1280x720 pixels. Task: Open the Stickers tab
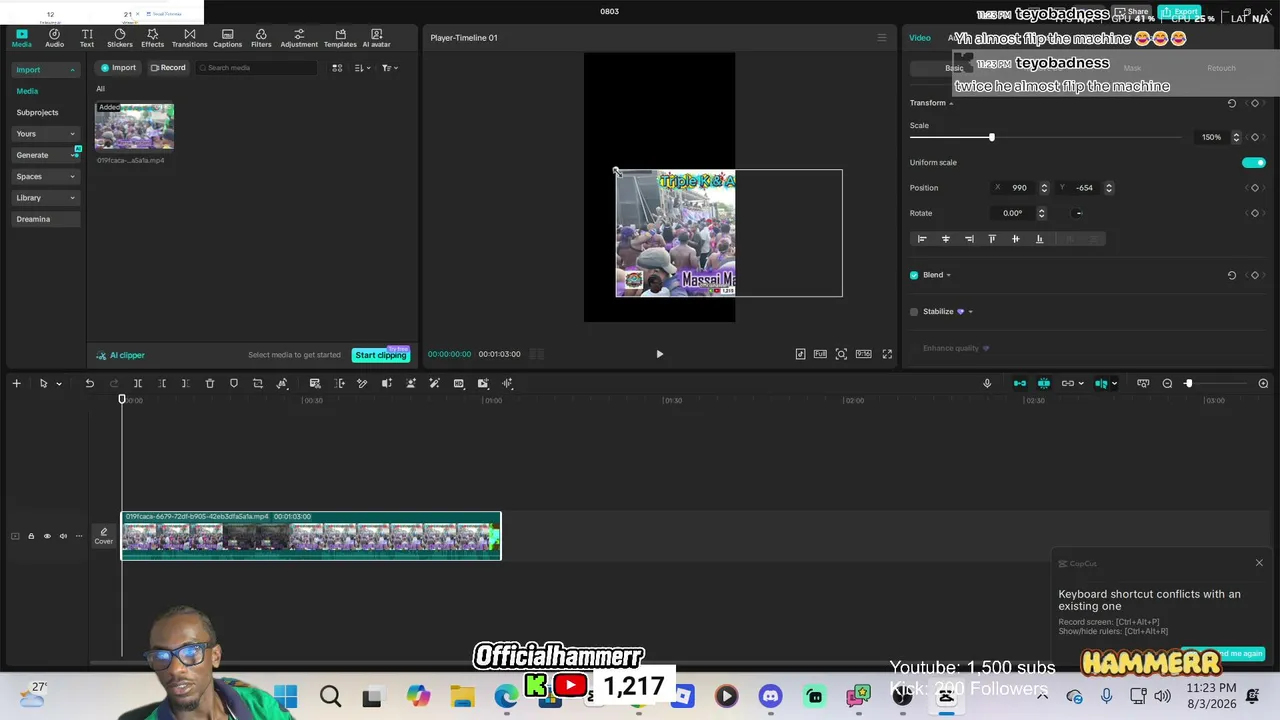[120, 38]
